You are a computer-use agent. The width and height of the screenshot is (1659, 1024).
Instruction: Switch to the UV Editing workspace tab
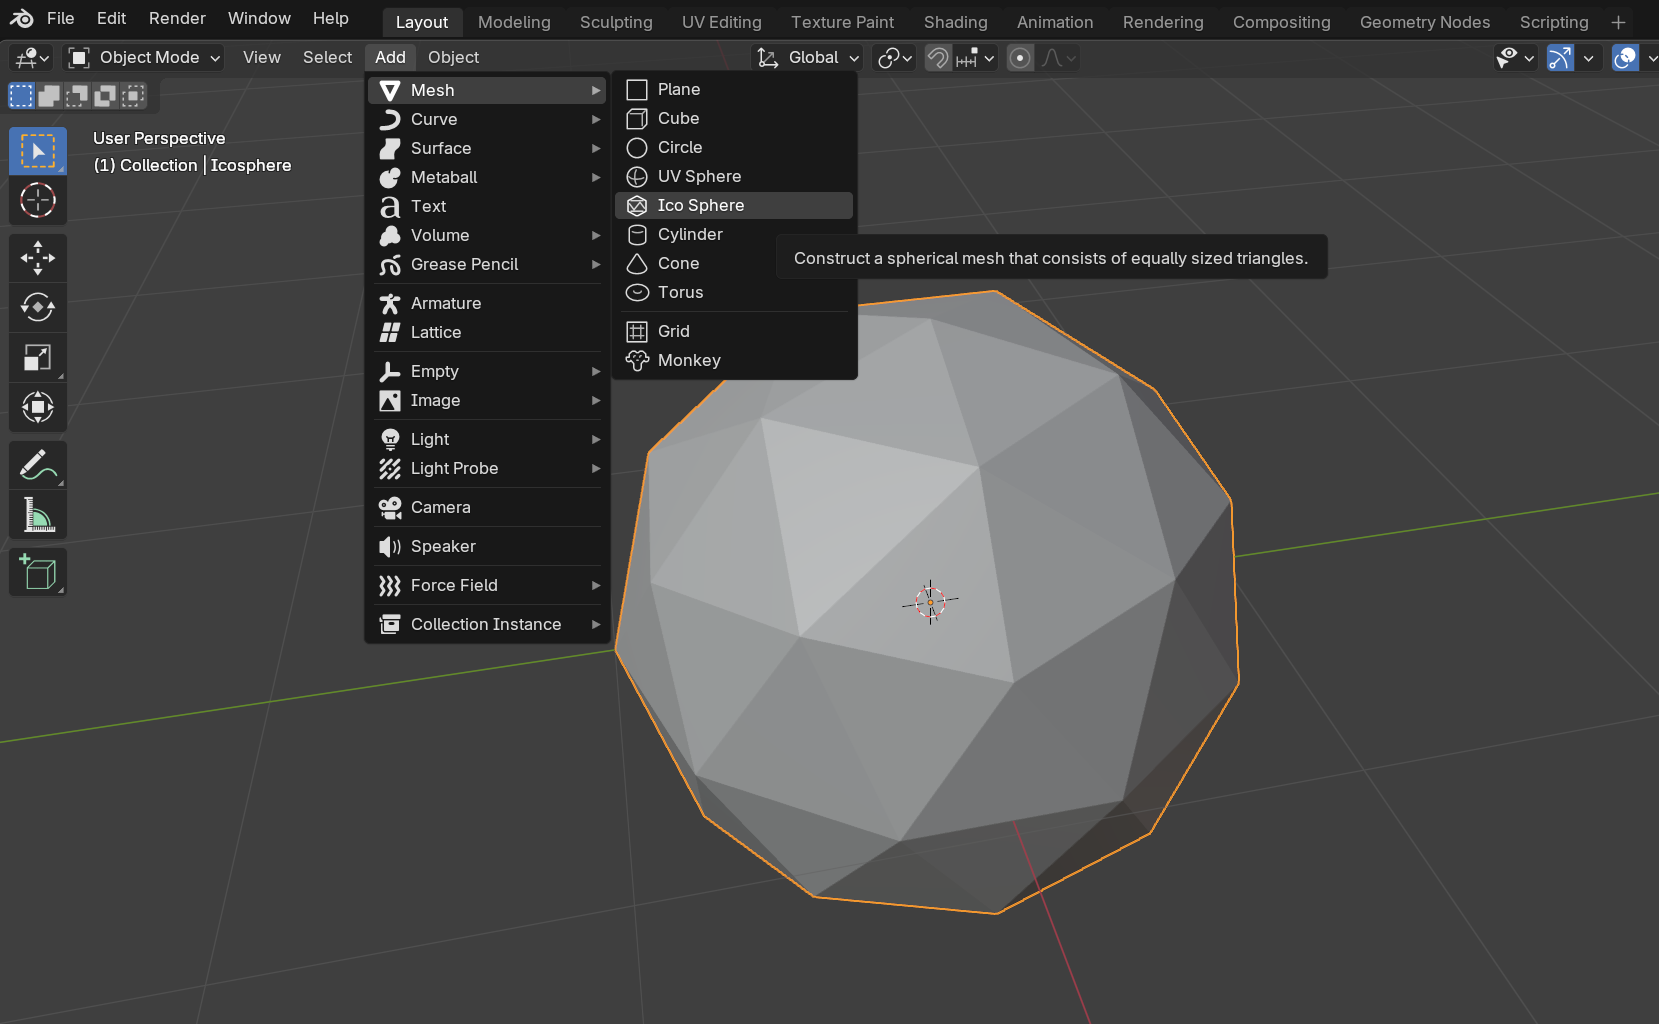(721, 22)
